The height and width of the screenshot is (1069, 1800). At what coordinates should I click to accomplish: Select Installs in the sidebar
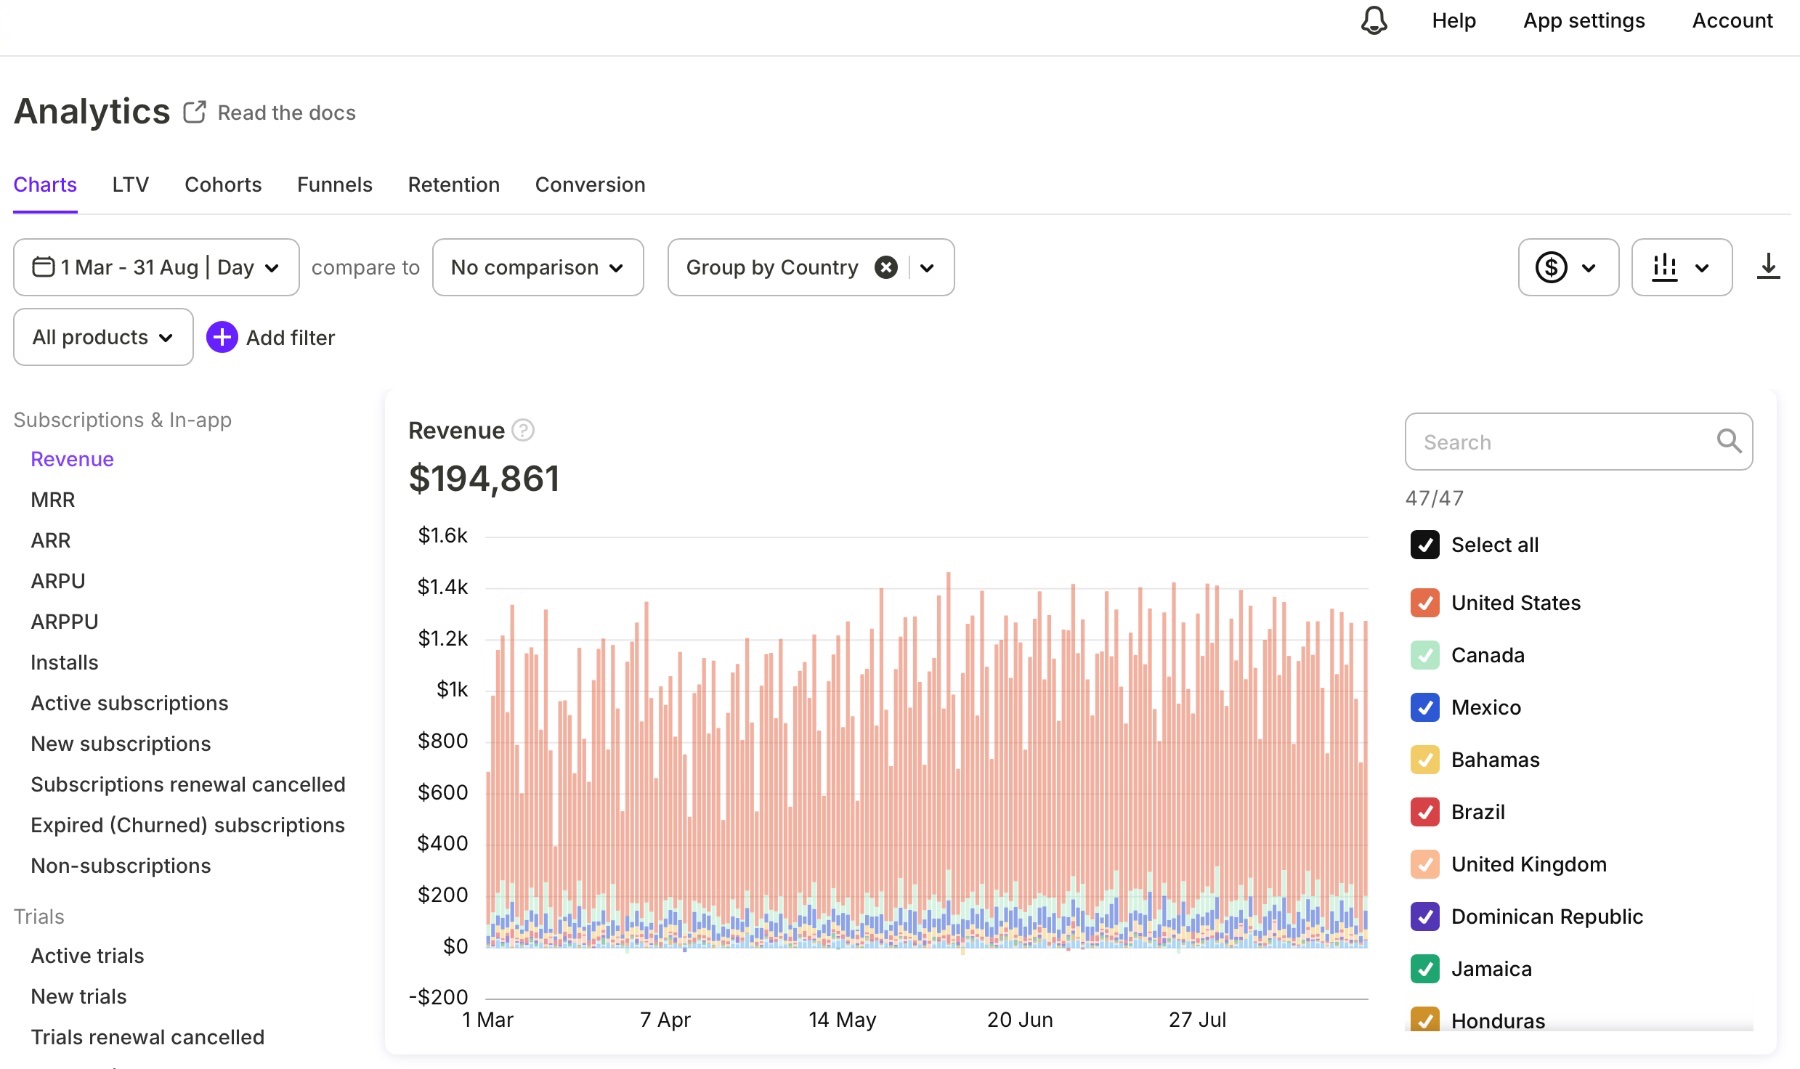tap(65, 663)
